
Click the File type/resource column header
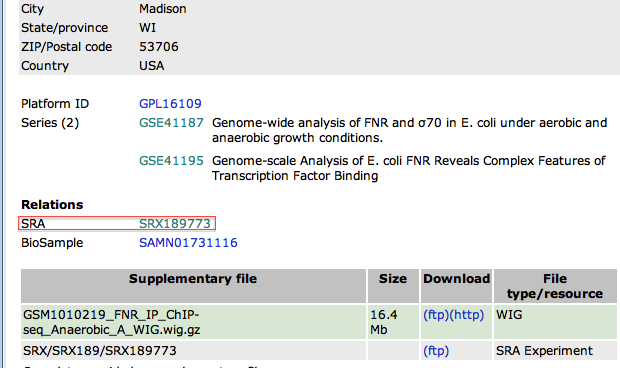(x=555, y=286)
